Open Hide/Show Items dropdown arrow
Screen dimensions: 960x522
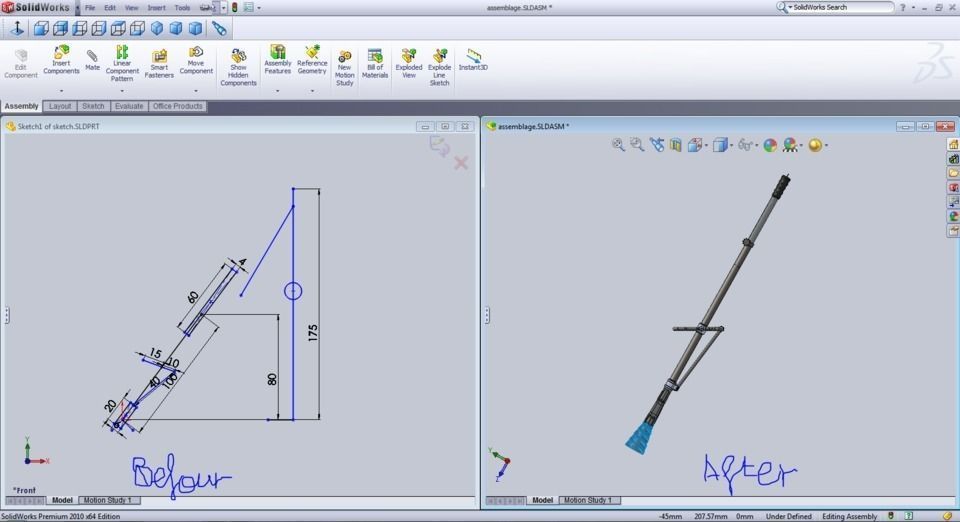(x=757, y=146)
